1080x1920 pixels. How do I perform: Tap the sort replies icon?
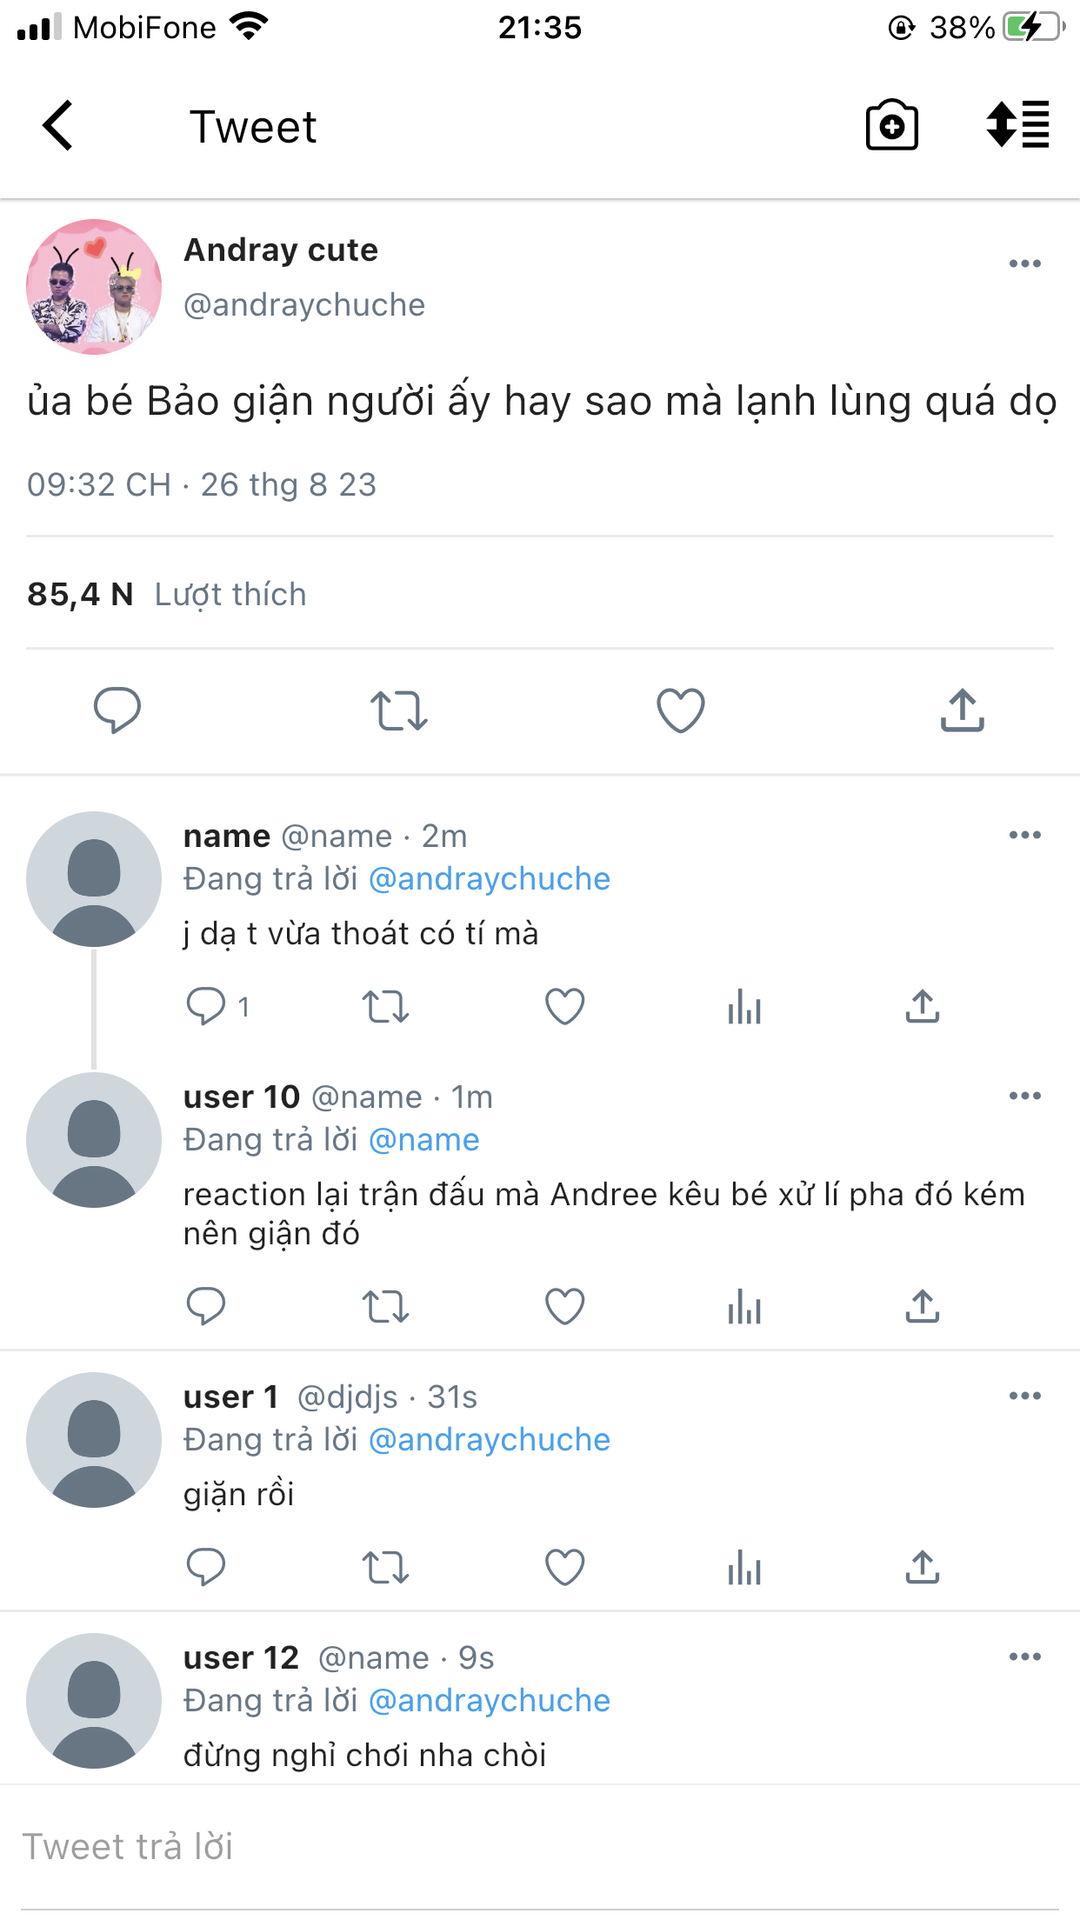click(x=1017, y=126)
